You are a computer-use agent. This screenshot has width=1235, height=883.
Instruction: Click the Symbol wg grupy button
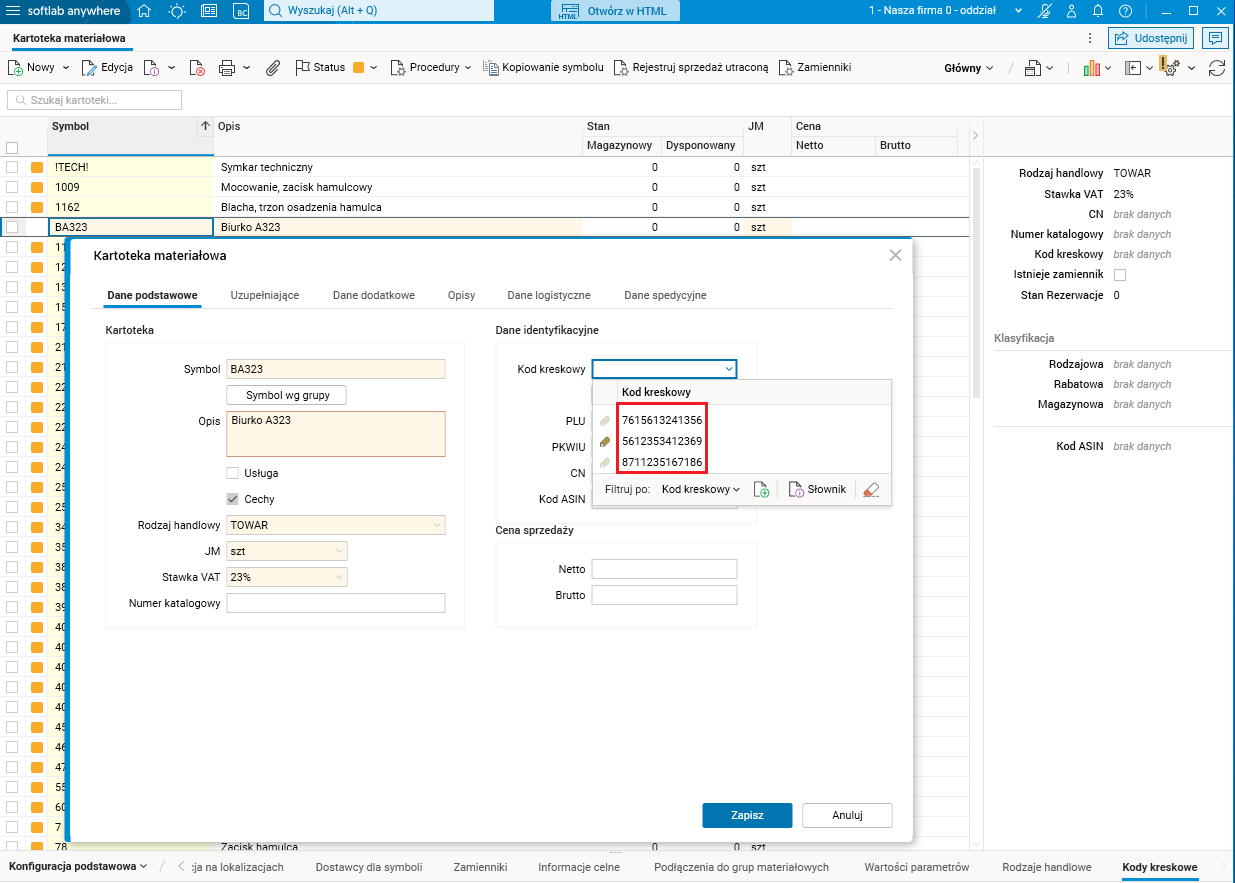point(286,395)
